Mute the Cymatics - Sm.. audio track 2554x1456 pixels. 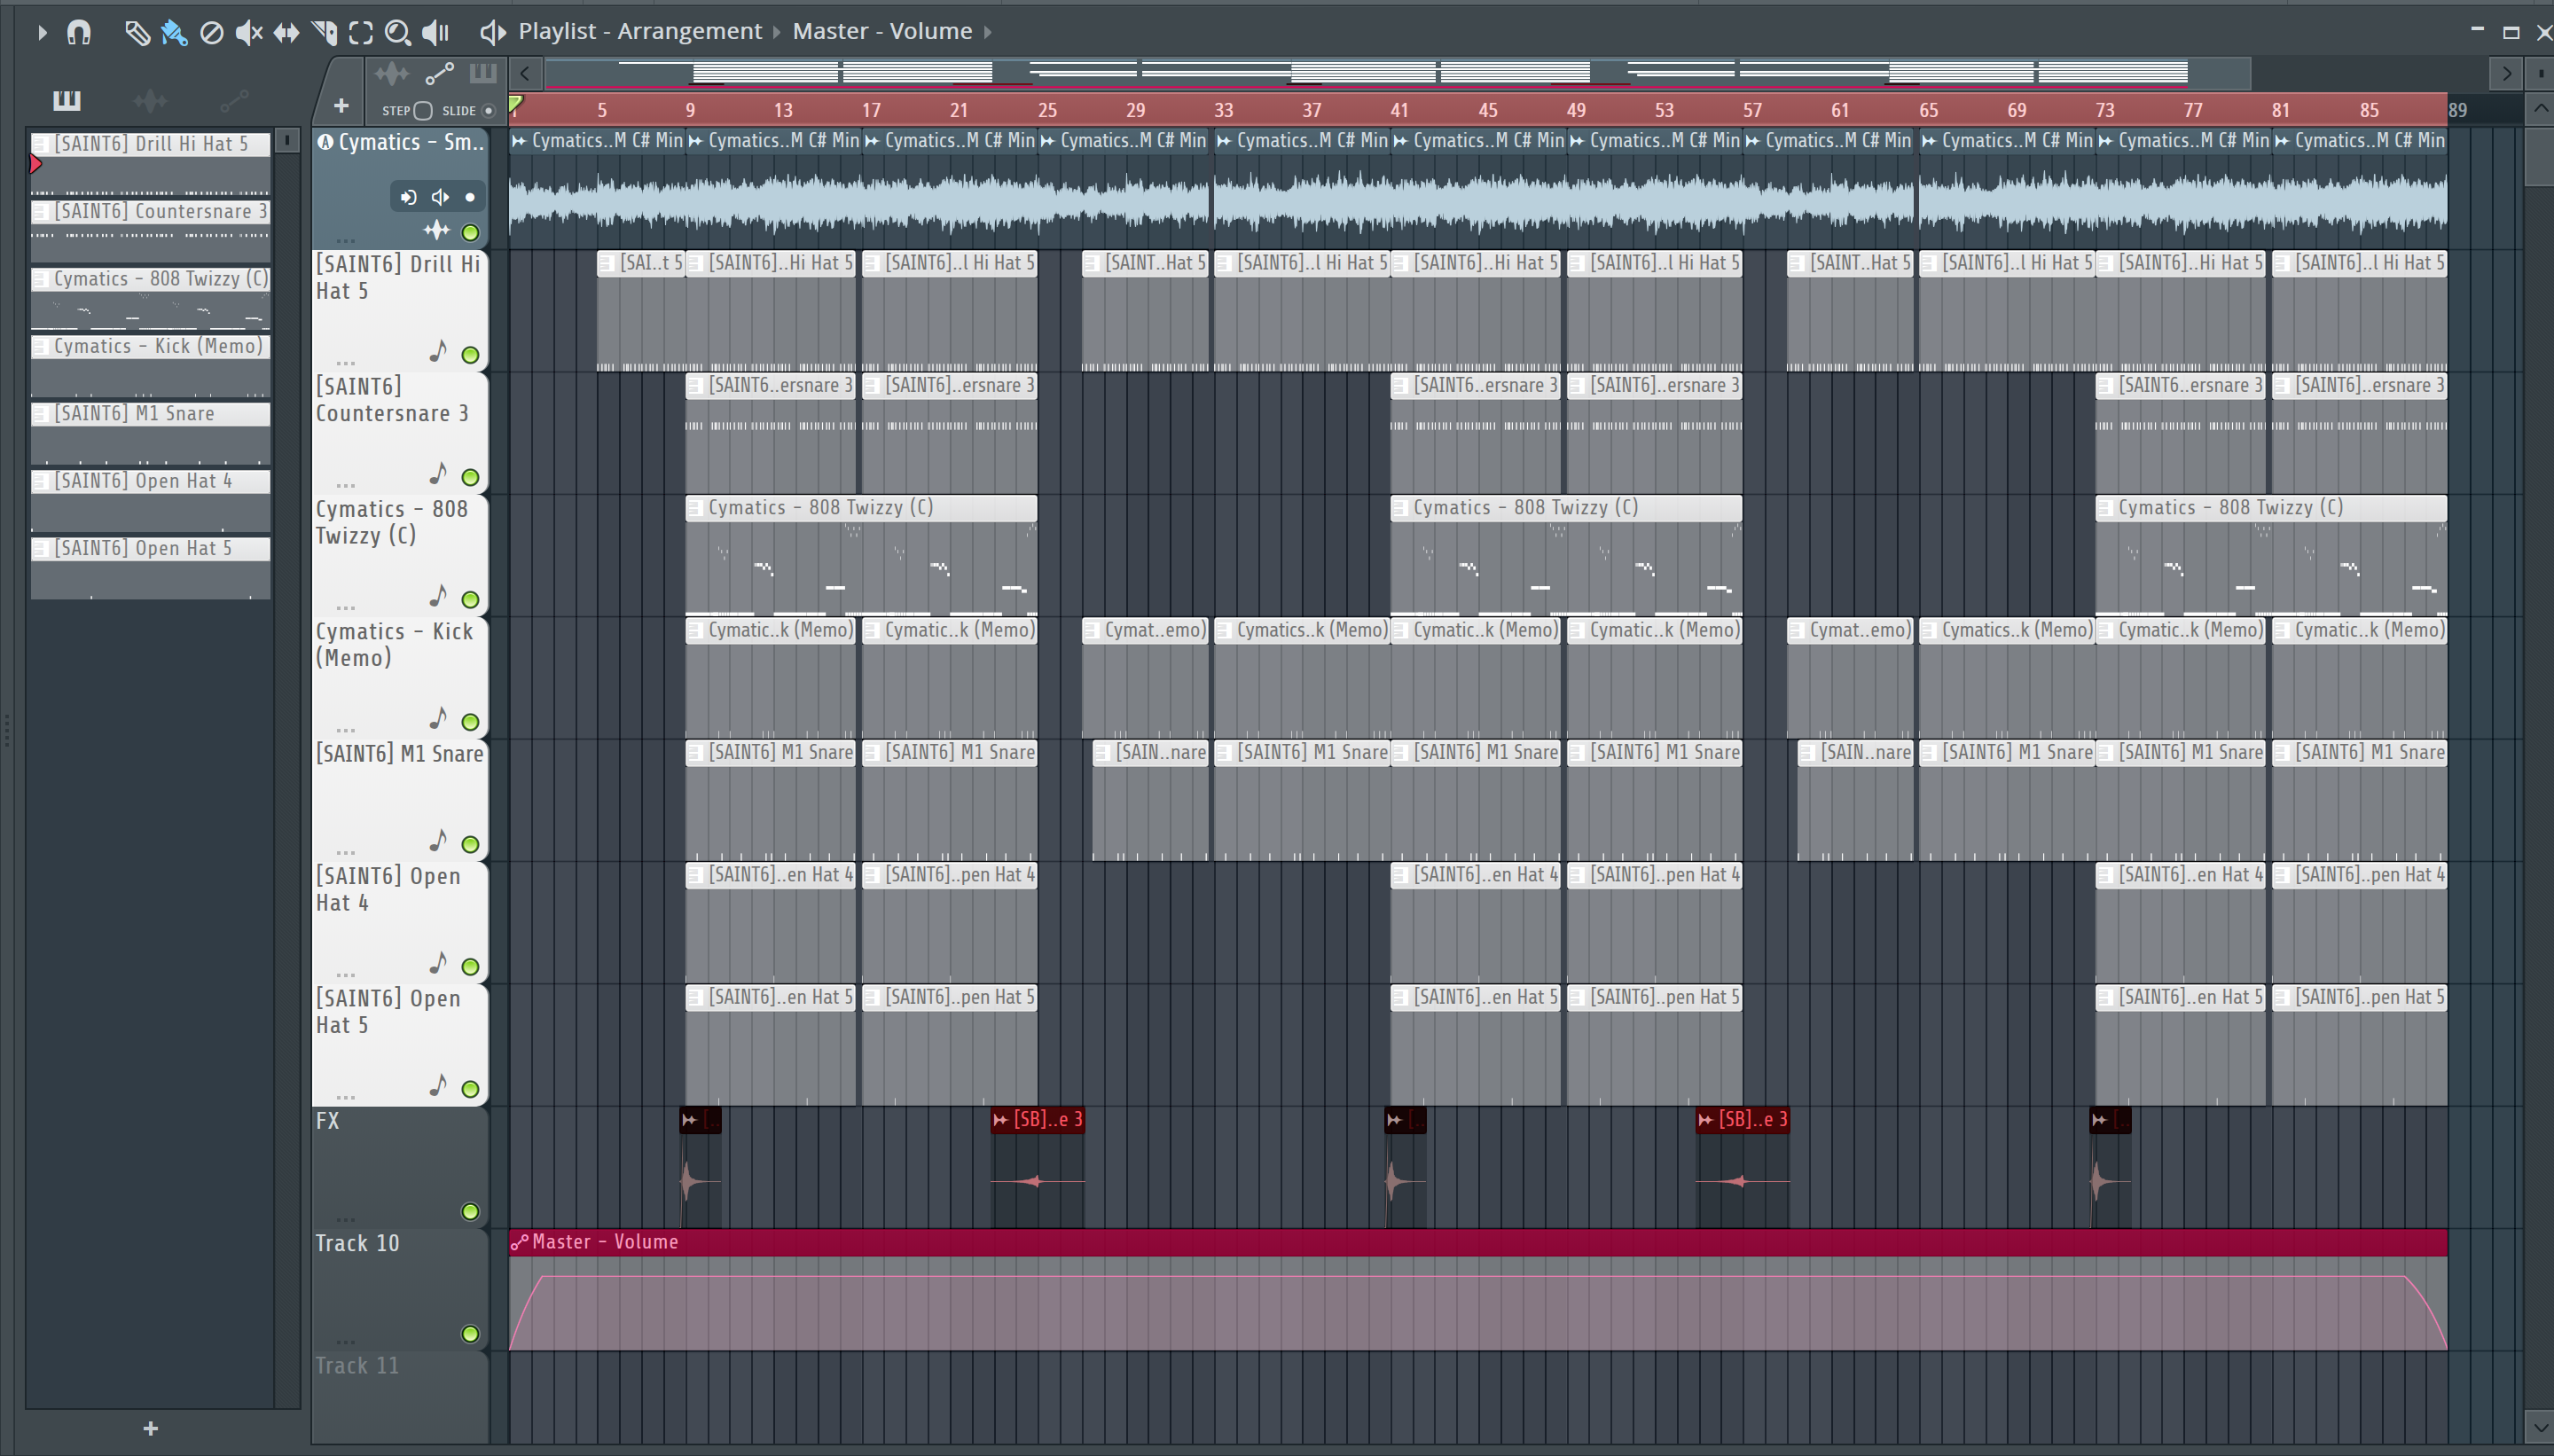click(470, 233)
